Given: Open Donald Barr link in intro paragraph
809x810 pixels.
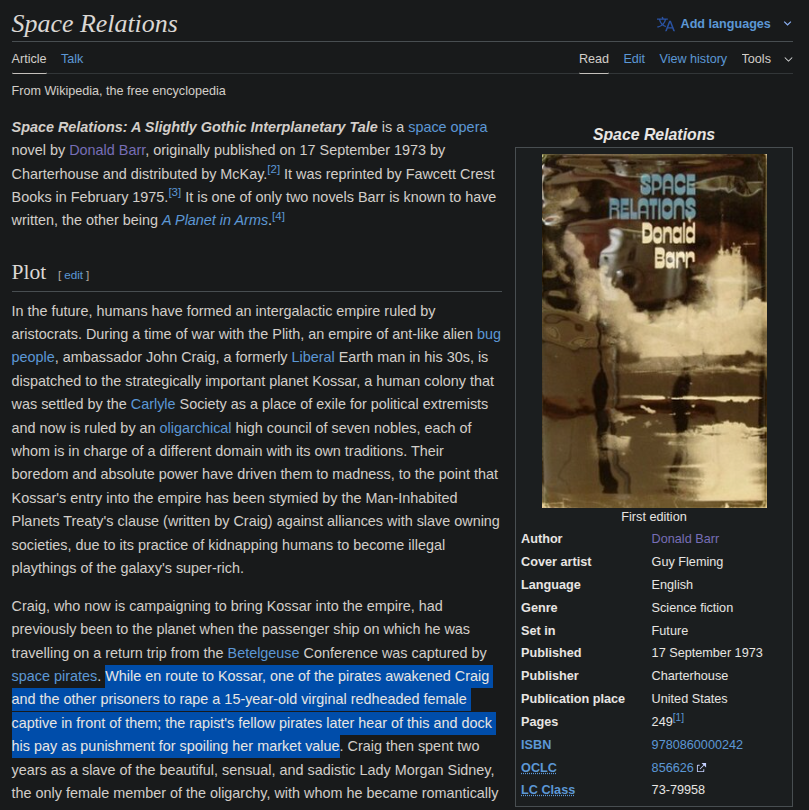Looking at the screenshot, I should [107, 150].
